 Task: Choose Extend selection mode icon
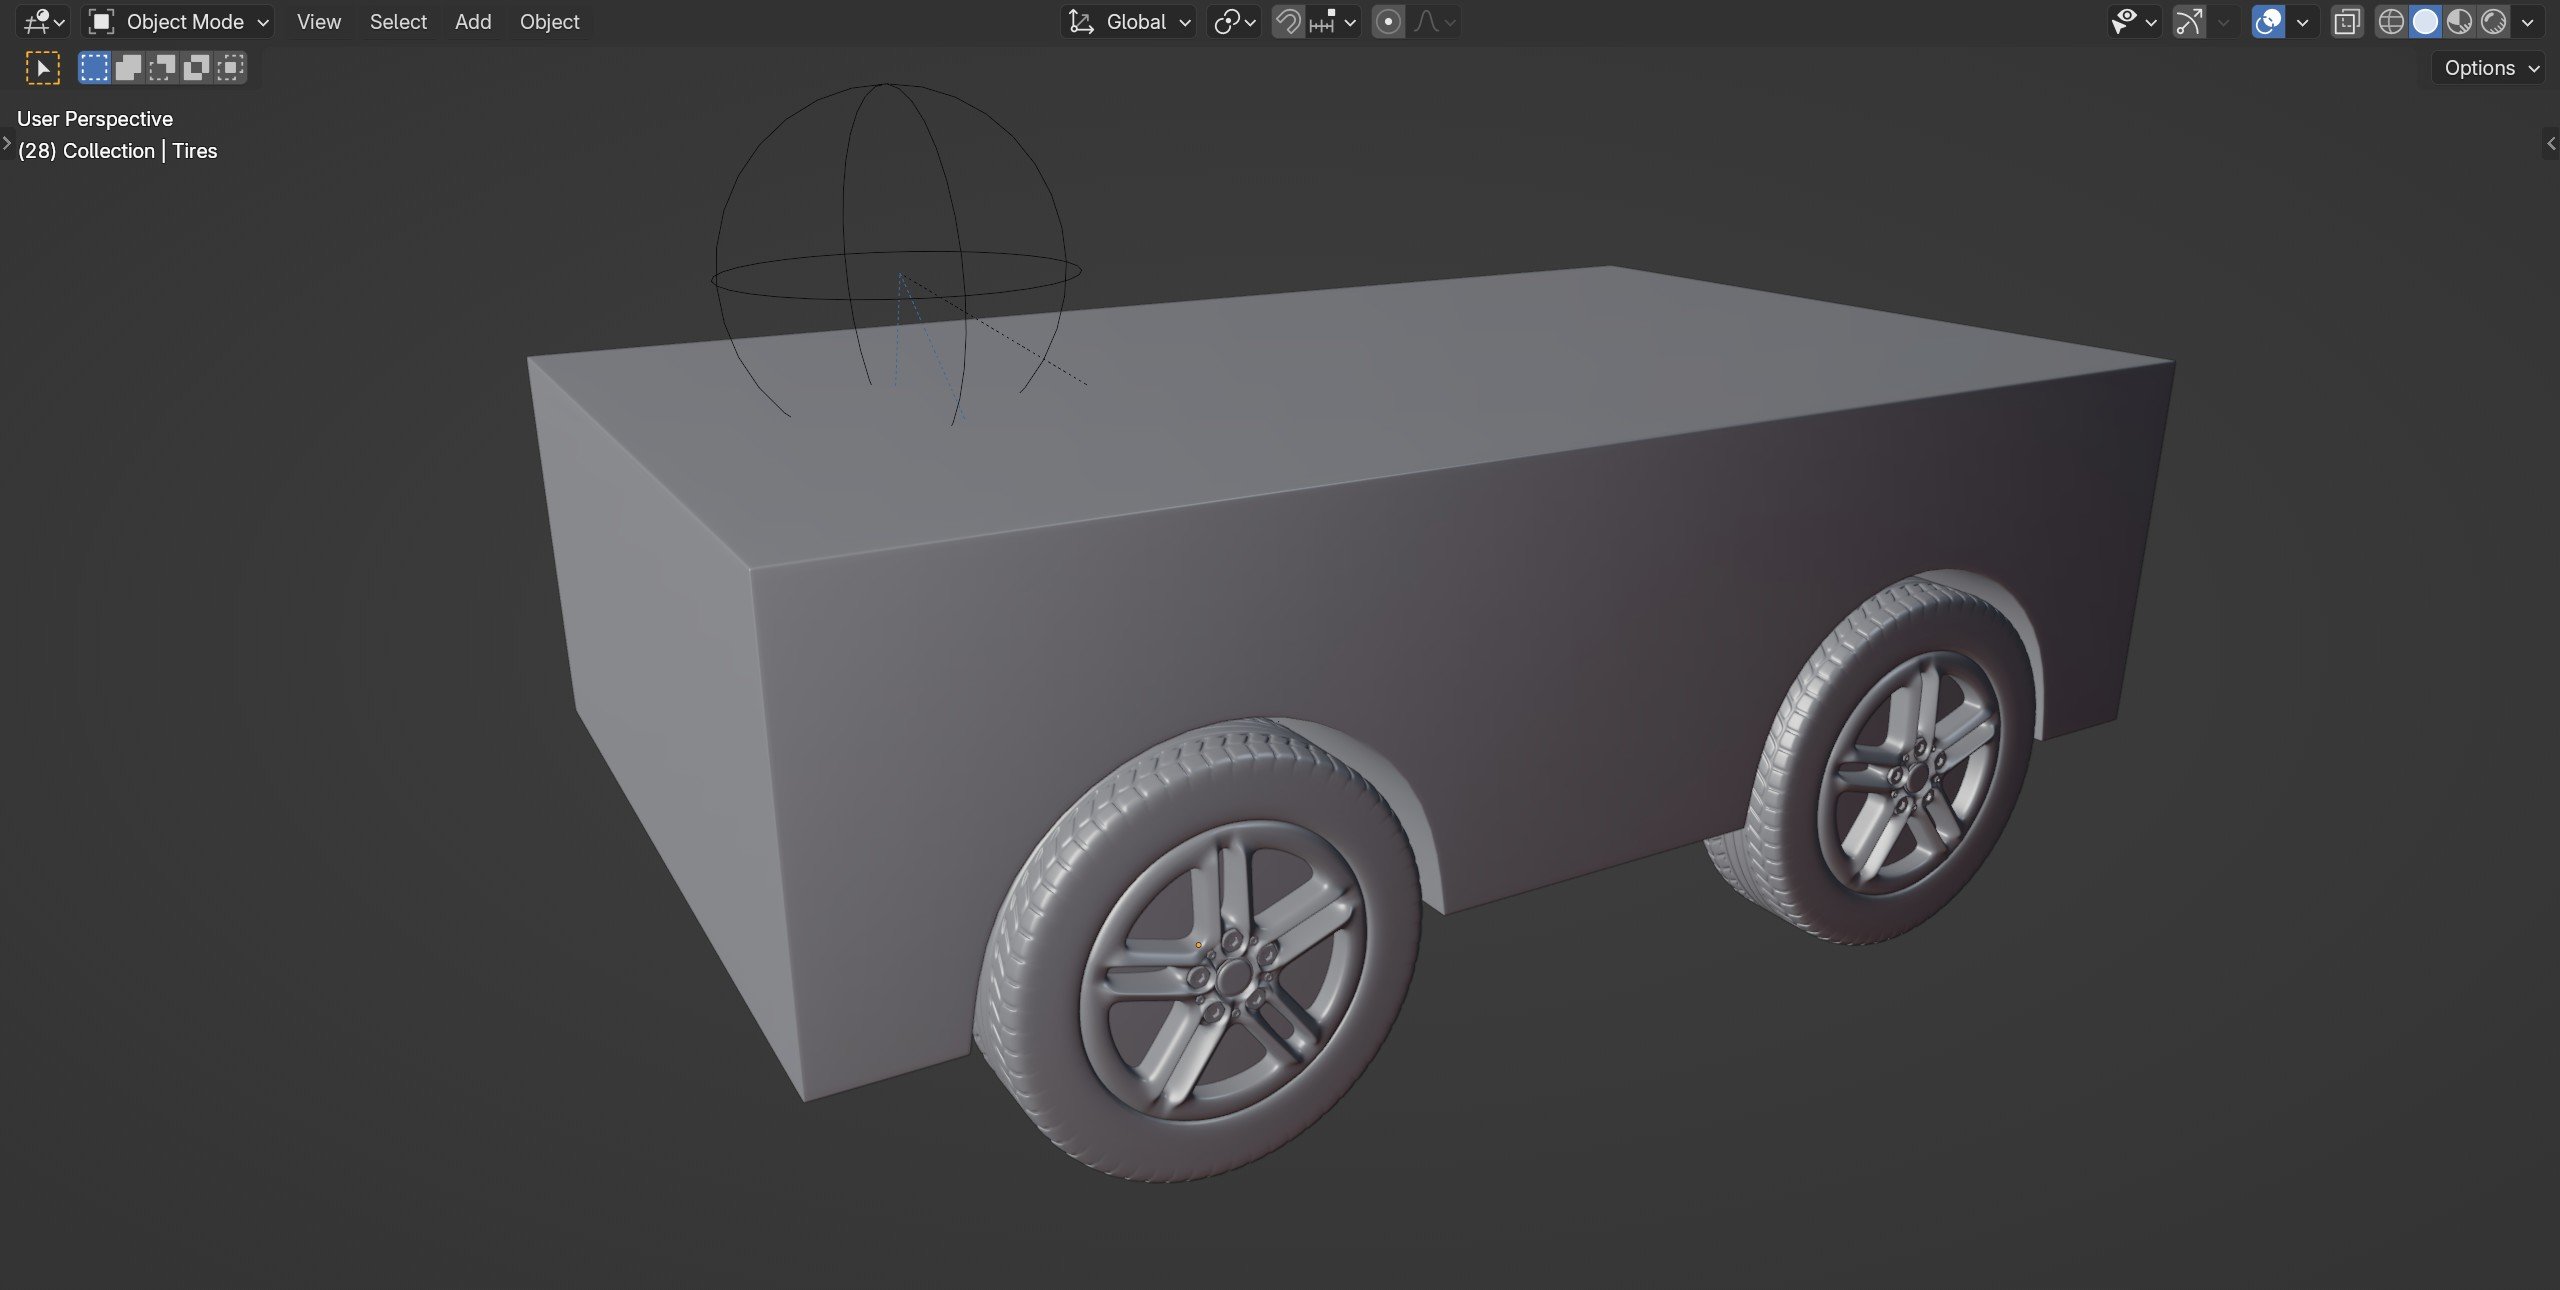click(x=128, y=68)
